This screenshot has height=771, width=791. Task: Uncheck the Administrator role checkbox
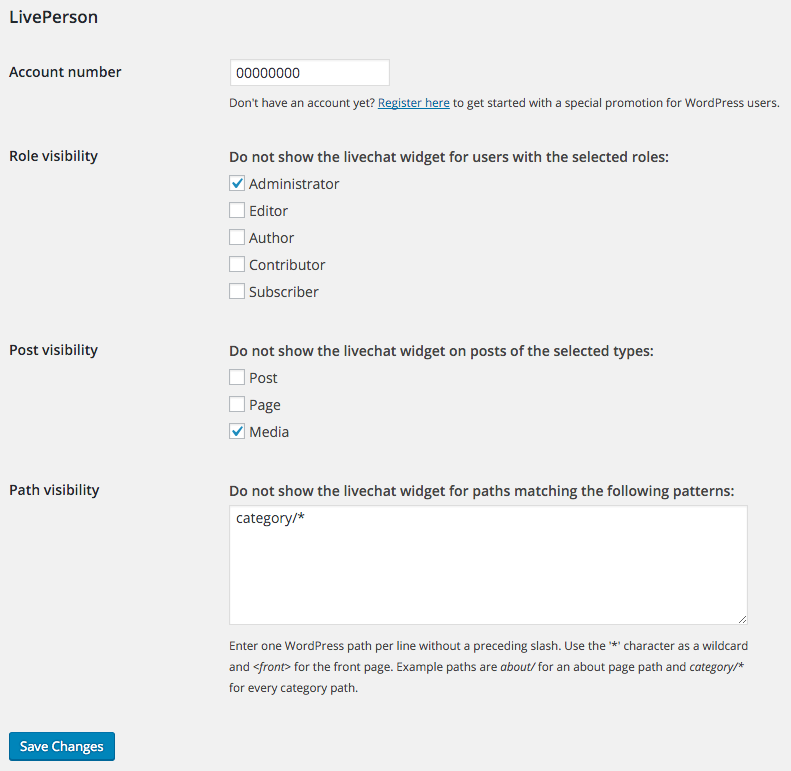tap(237, 184)
